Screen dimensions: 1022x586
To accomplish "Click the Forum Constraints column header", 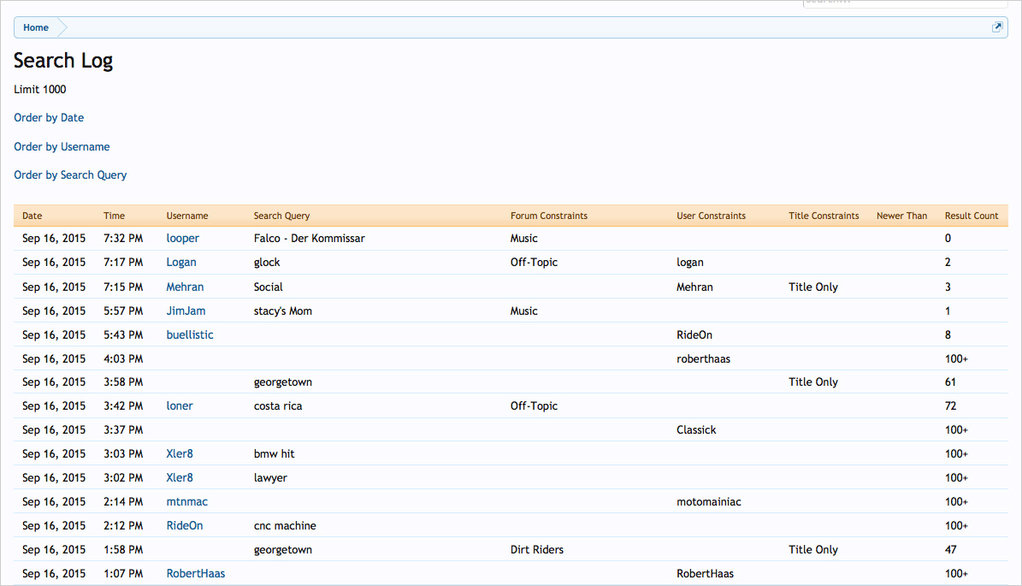I will [x=549, y=216].
